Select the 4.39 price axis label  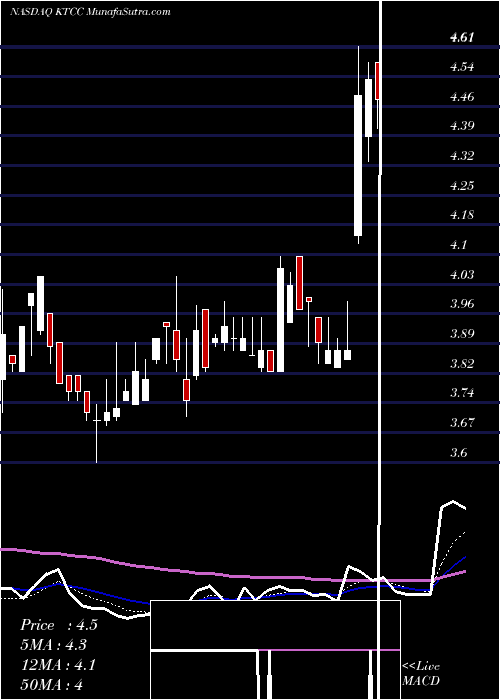click(x=462, y=126)
